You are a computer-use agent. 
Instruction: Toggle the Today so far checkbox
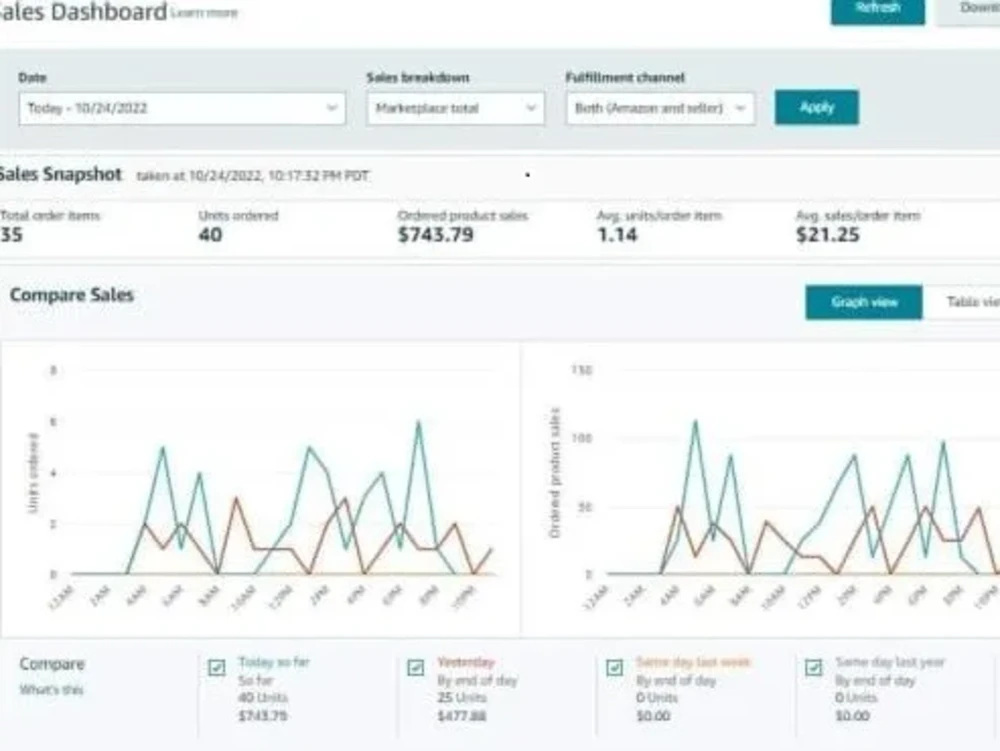pyautogui.click(x=217, y=667)
